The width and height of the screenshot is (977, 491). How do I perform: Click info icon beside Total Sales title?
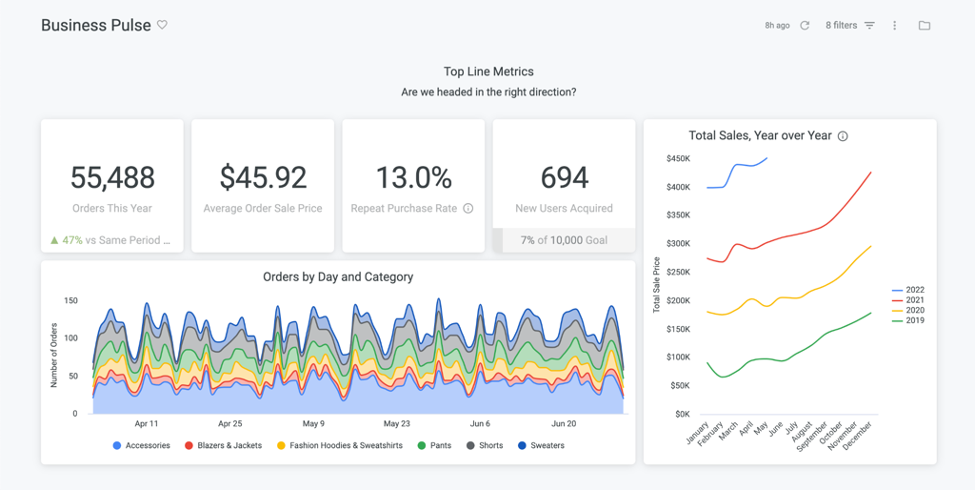pyautogui.click(x=843, y=136)
